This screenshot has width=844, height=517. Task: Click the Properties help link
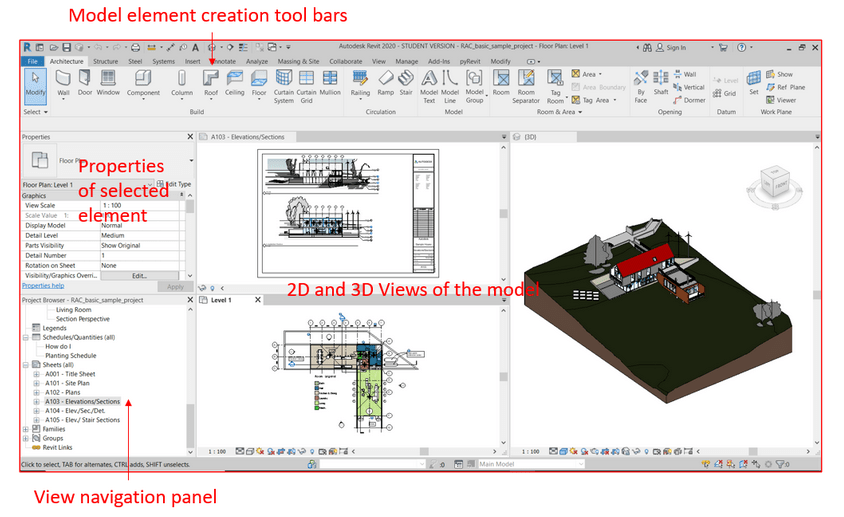[x=42, y=286]
